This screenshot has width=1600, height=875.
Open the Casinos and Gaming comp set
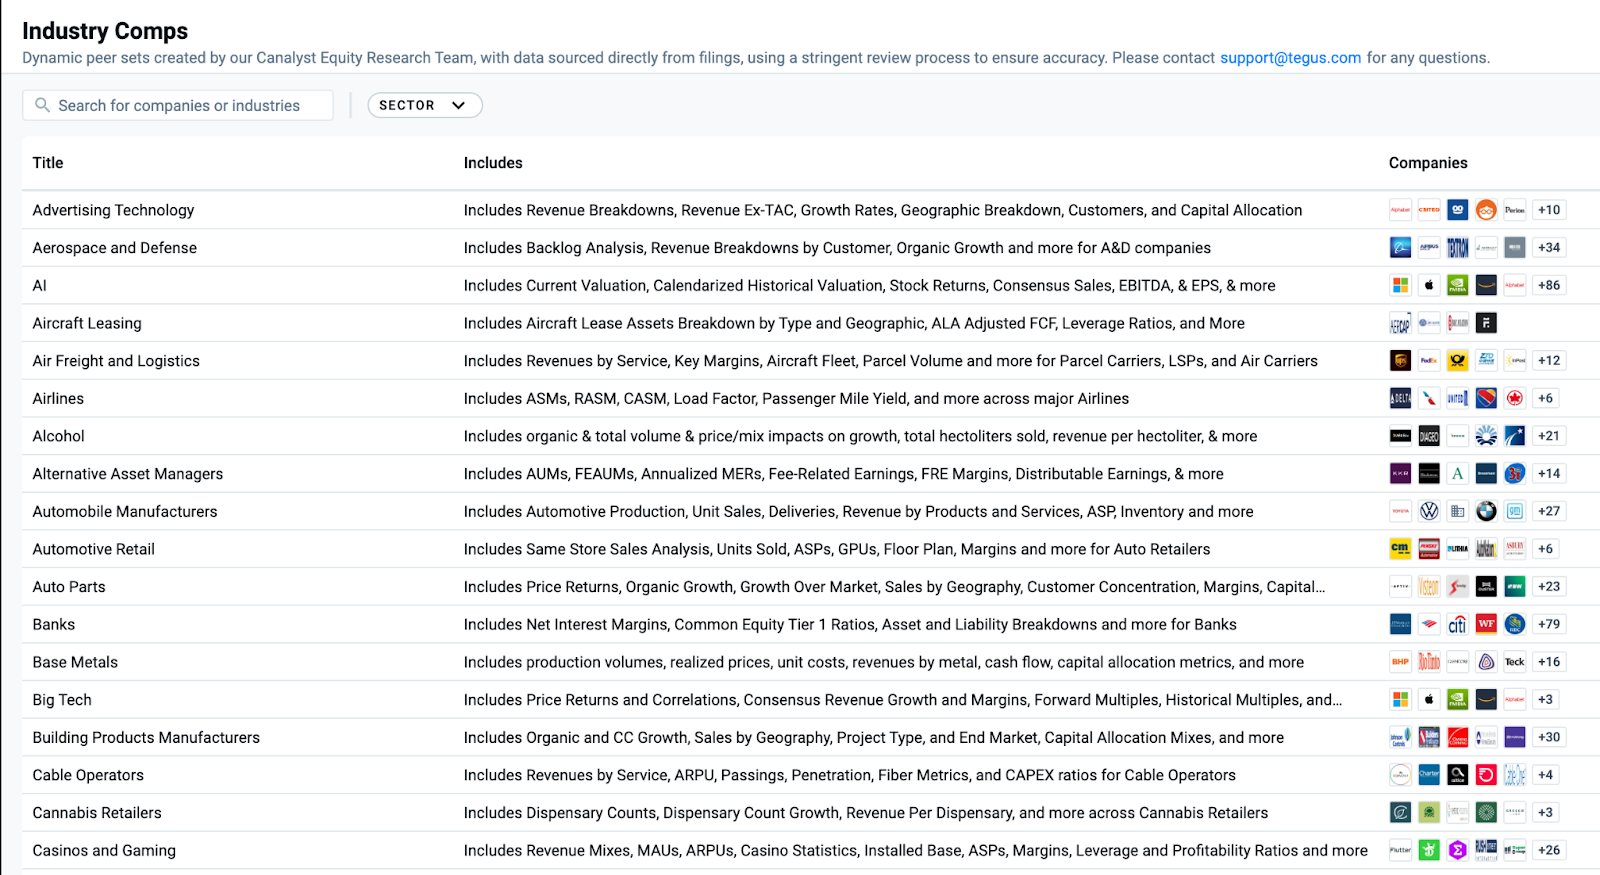[x=104, y=850]
